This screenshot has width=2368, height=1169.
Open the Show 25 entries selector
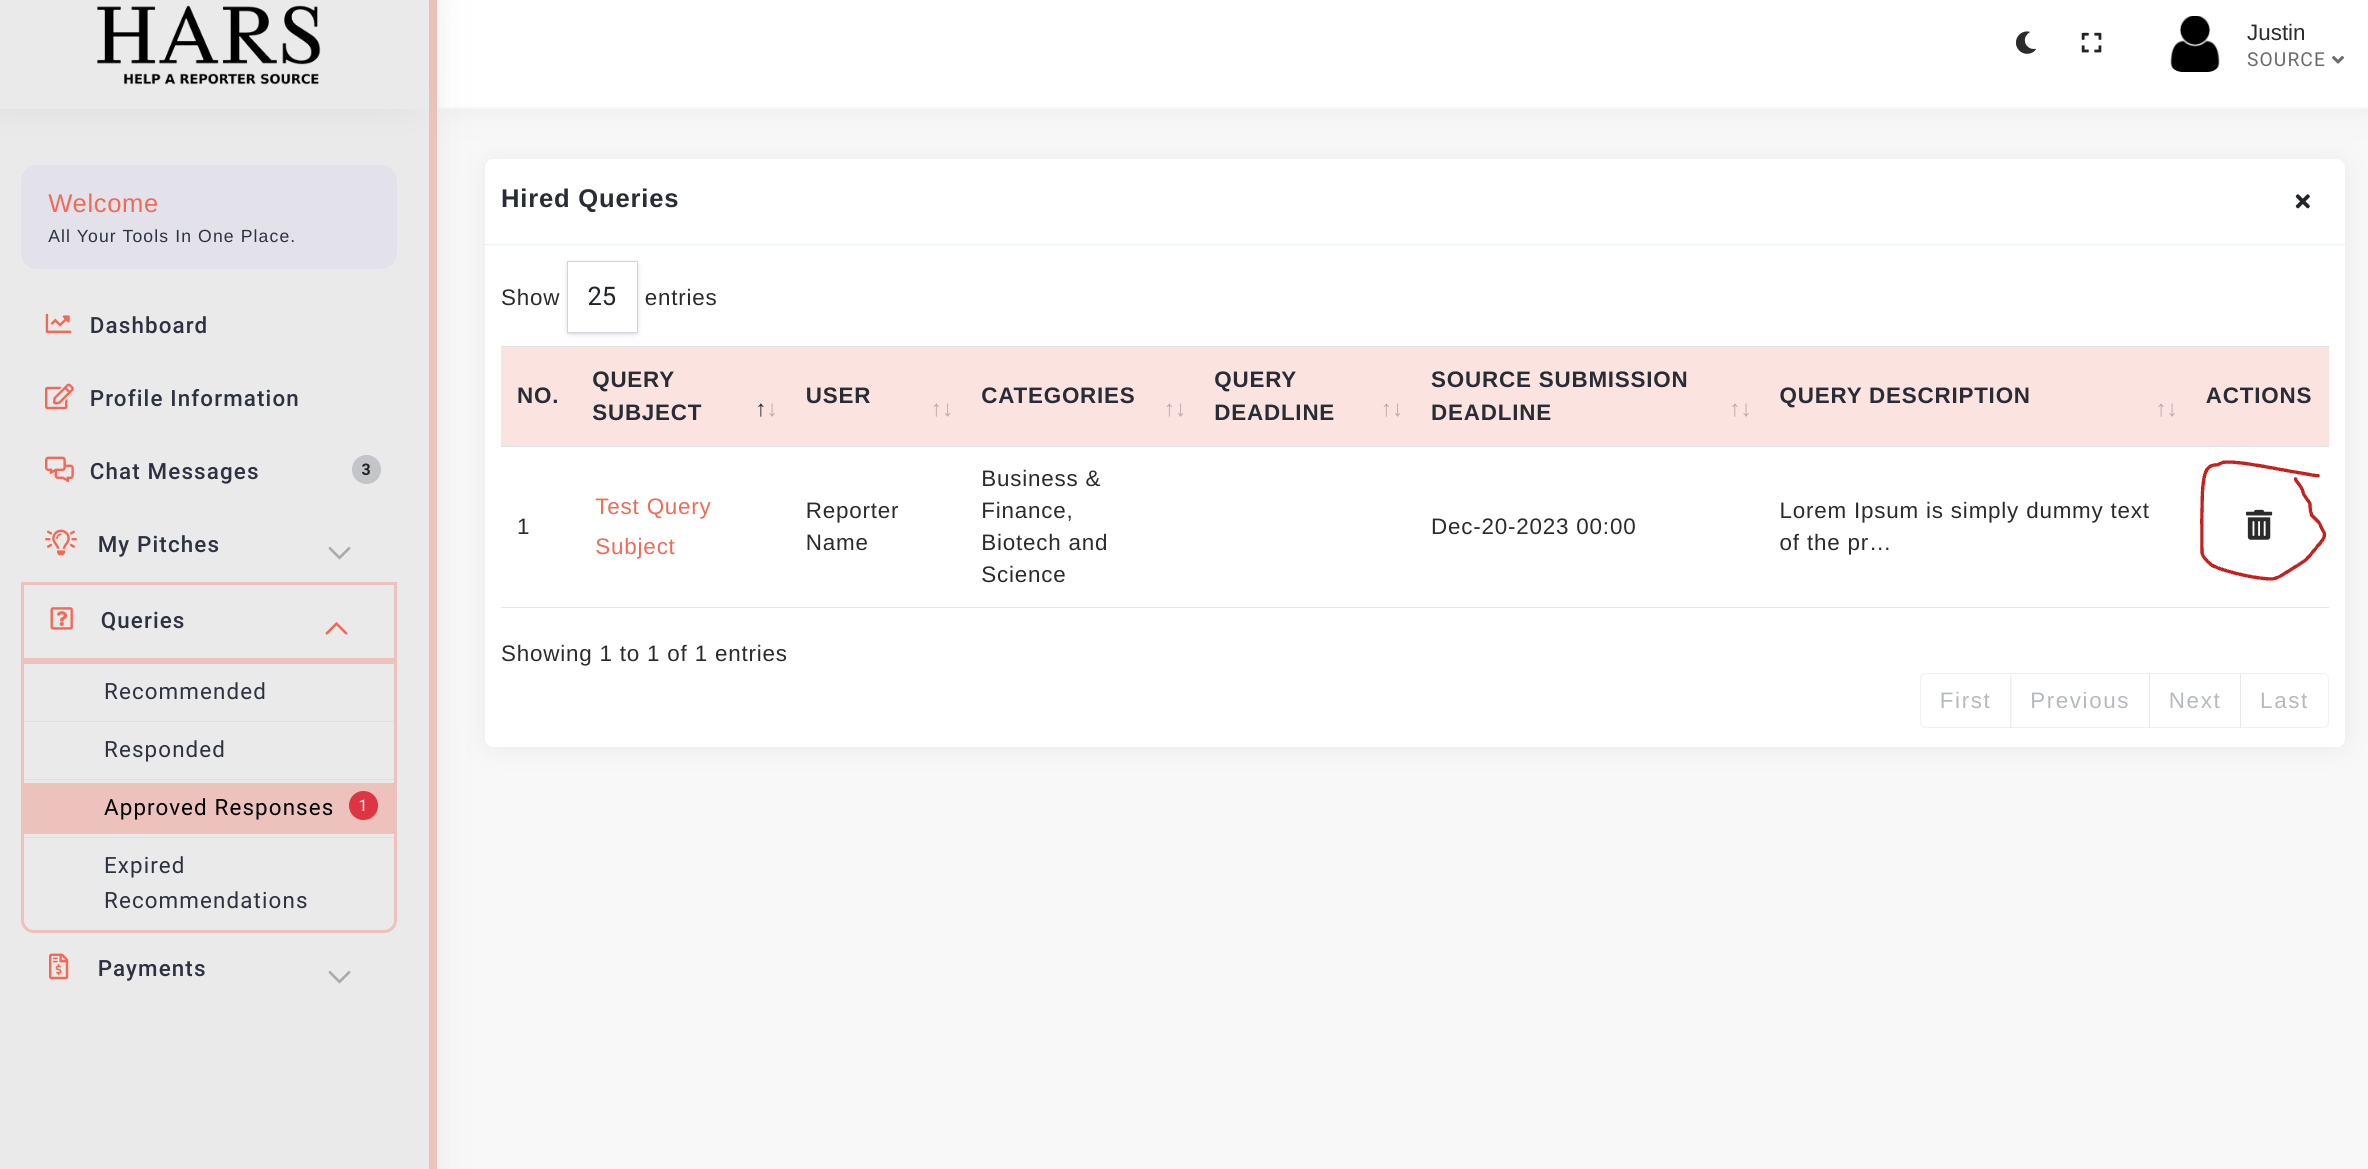[602, 297]
